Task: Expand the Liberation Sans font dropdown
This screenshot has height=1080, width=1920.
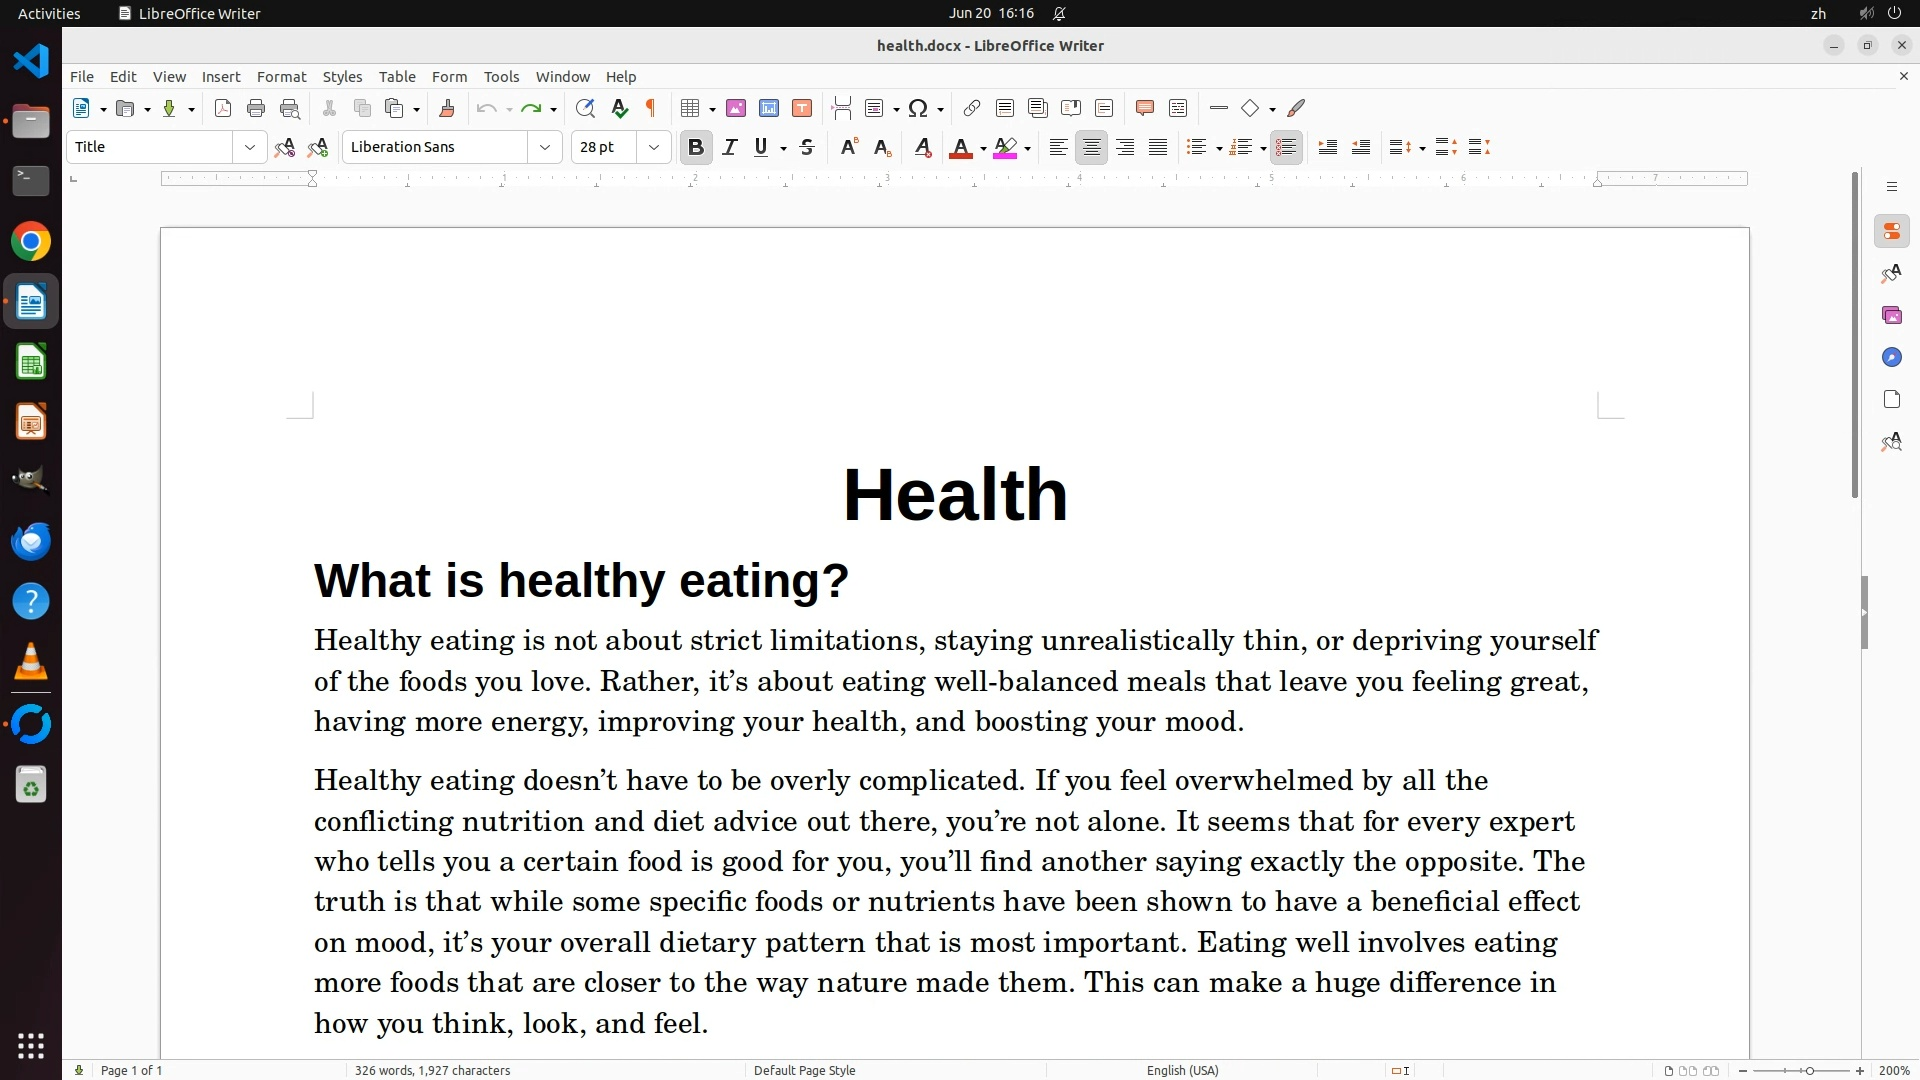Action: [x=545, y=148]
